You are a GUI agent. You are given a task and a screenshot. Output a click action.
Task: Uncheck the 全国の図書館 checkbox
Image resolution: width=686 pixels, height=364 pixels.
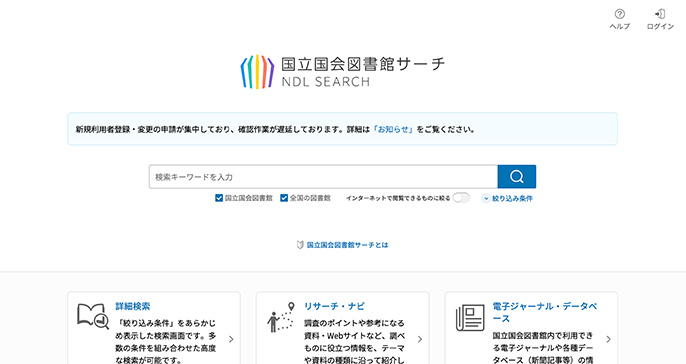point(284,198)
